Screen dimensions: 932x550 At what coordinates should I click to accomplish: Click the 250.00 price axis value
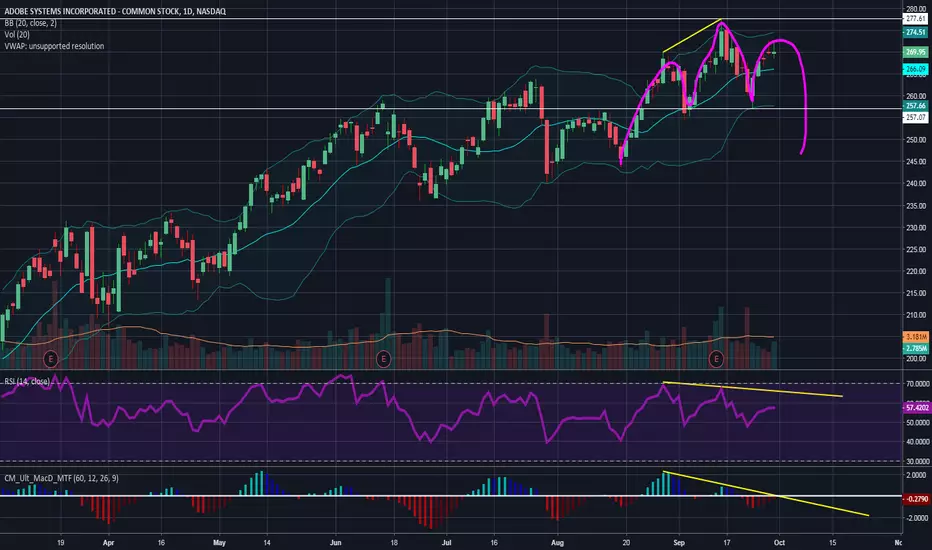coord(916,140)
